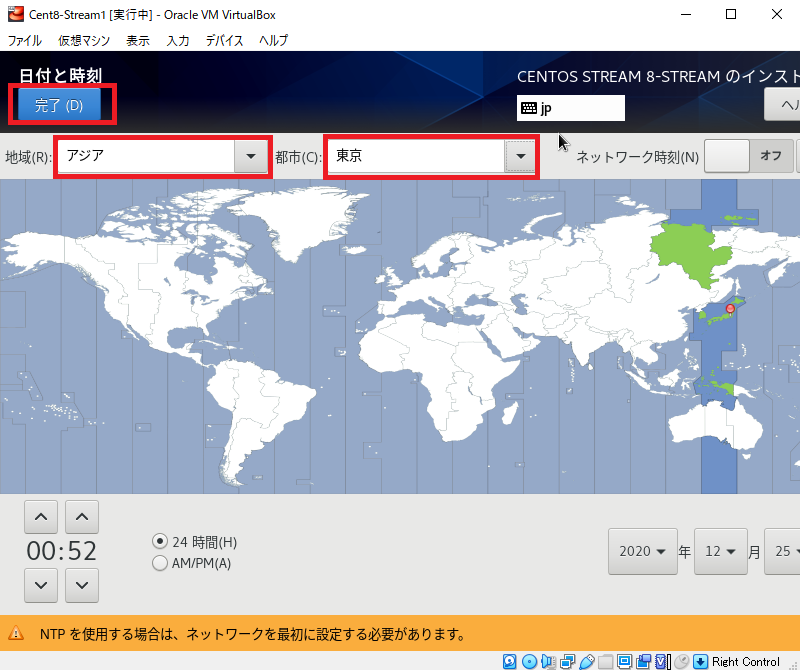Image resolution: width=800 pixels, height=670 pixels.
Task: Open the month 12 dropdown
Action: 720,551
